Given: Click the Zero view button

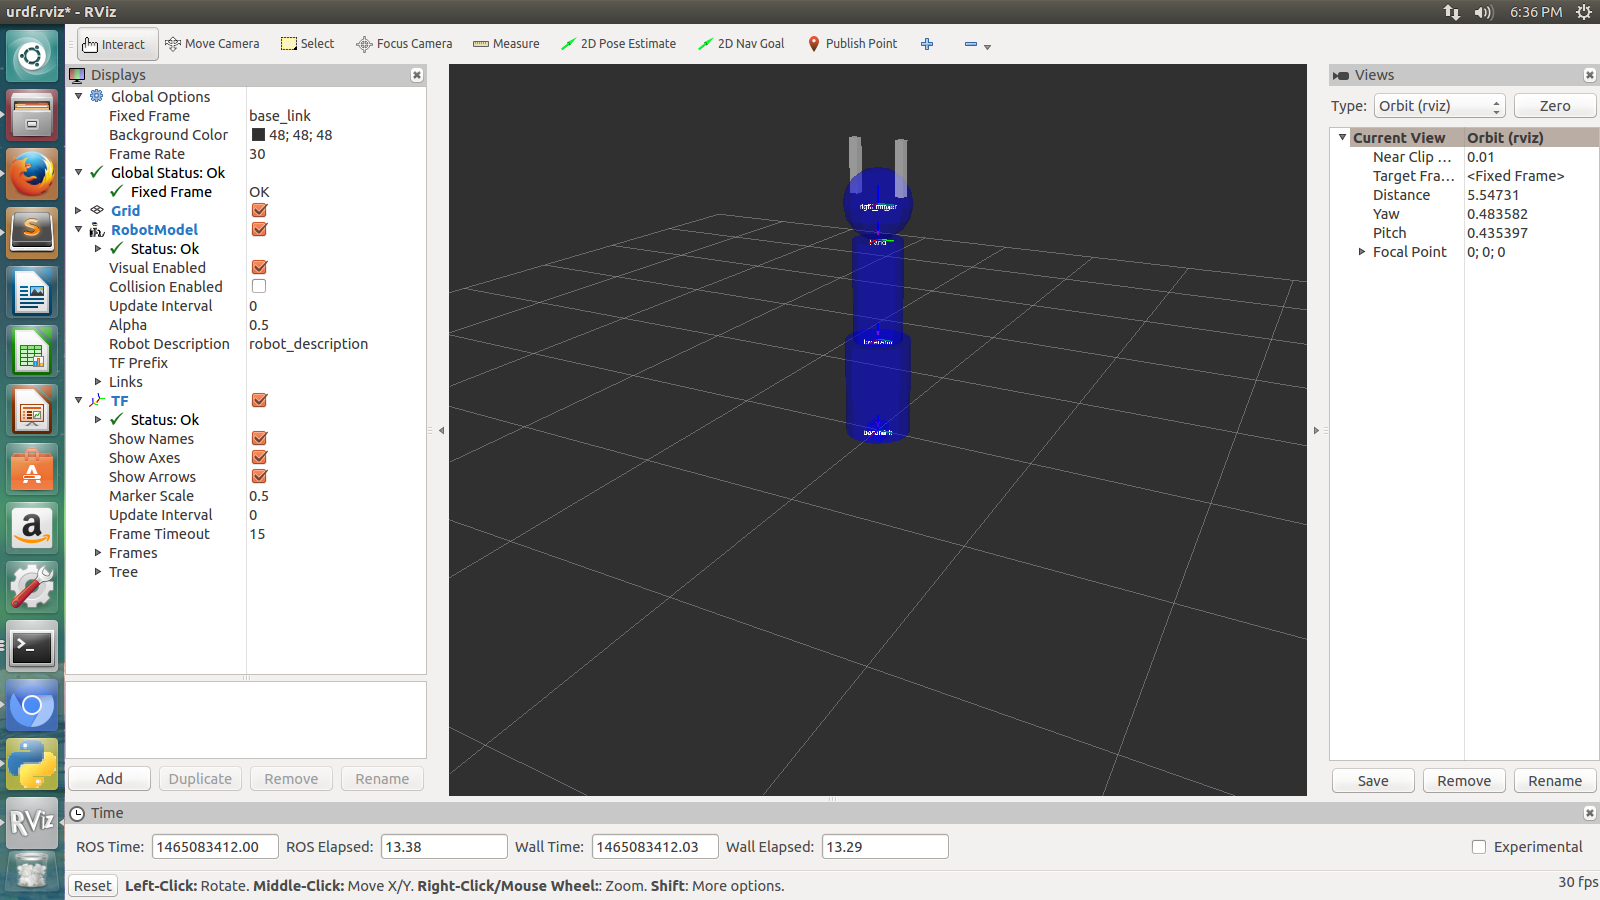Looking at the screenshot, I should (1555, 106).
